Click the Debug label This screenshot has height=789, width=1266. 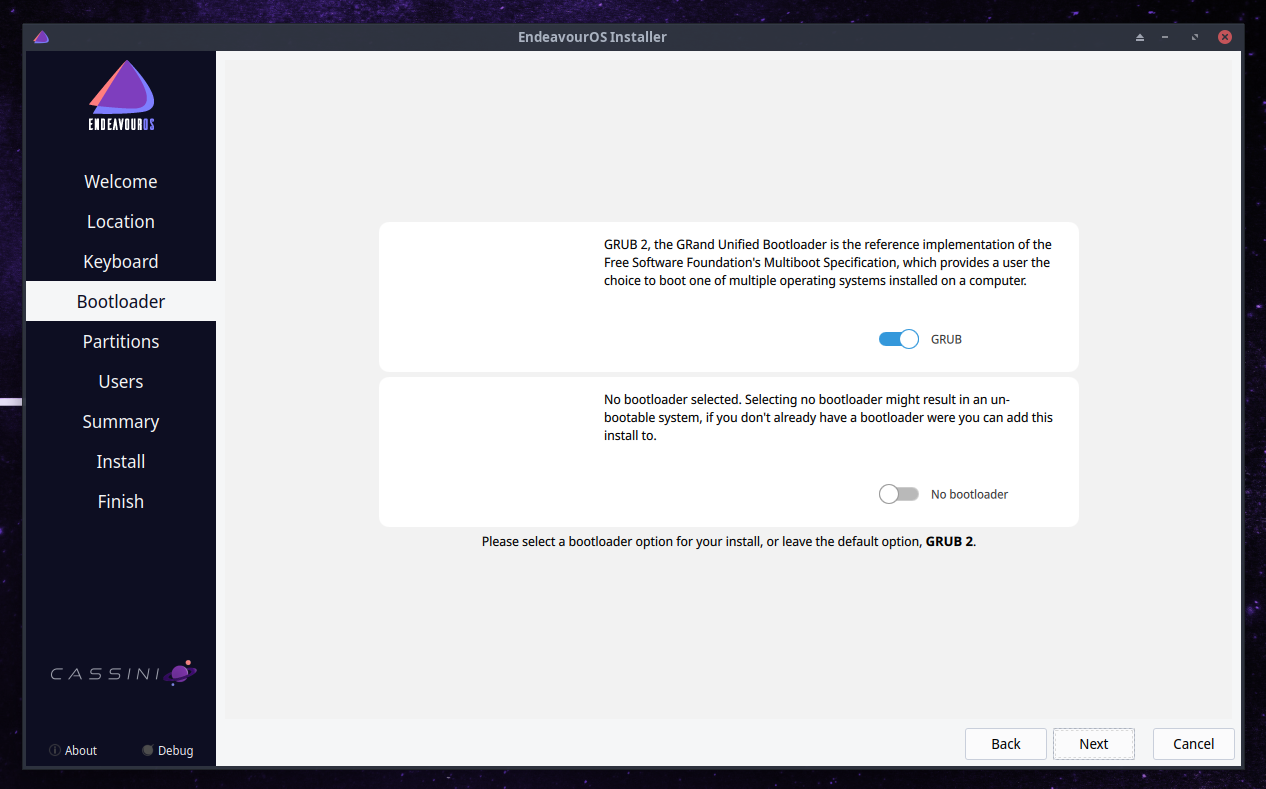point(175,750)
